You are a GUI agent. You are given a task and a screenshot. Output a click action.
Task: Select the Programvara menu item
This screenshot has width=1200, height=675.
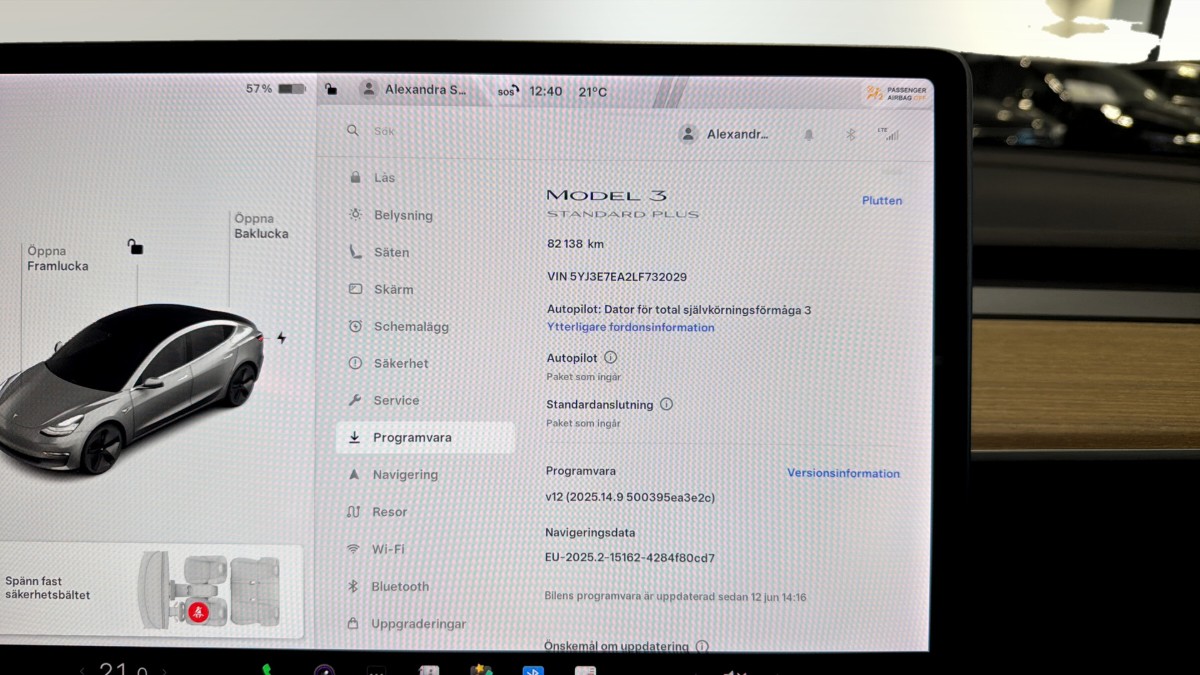tap(426, 437)
